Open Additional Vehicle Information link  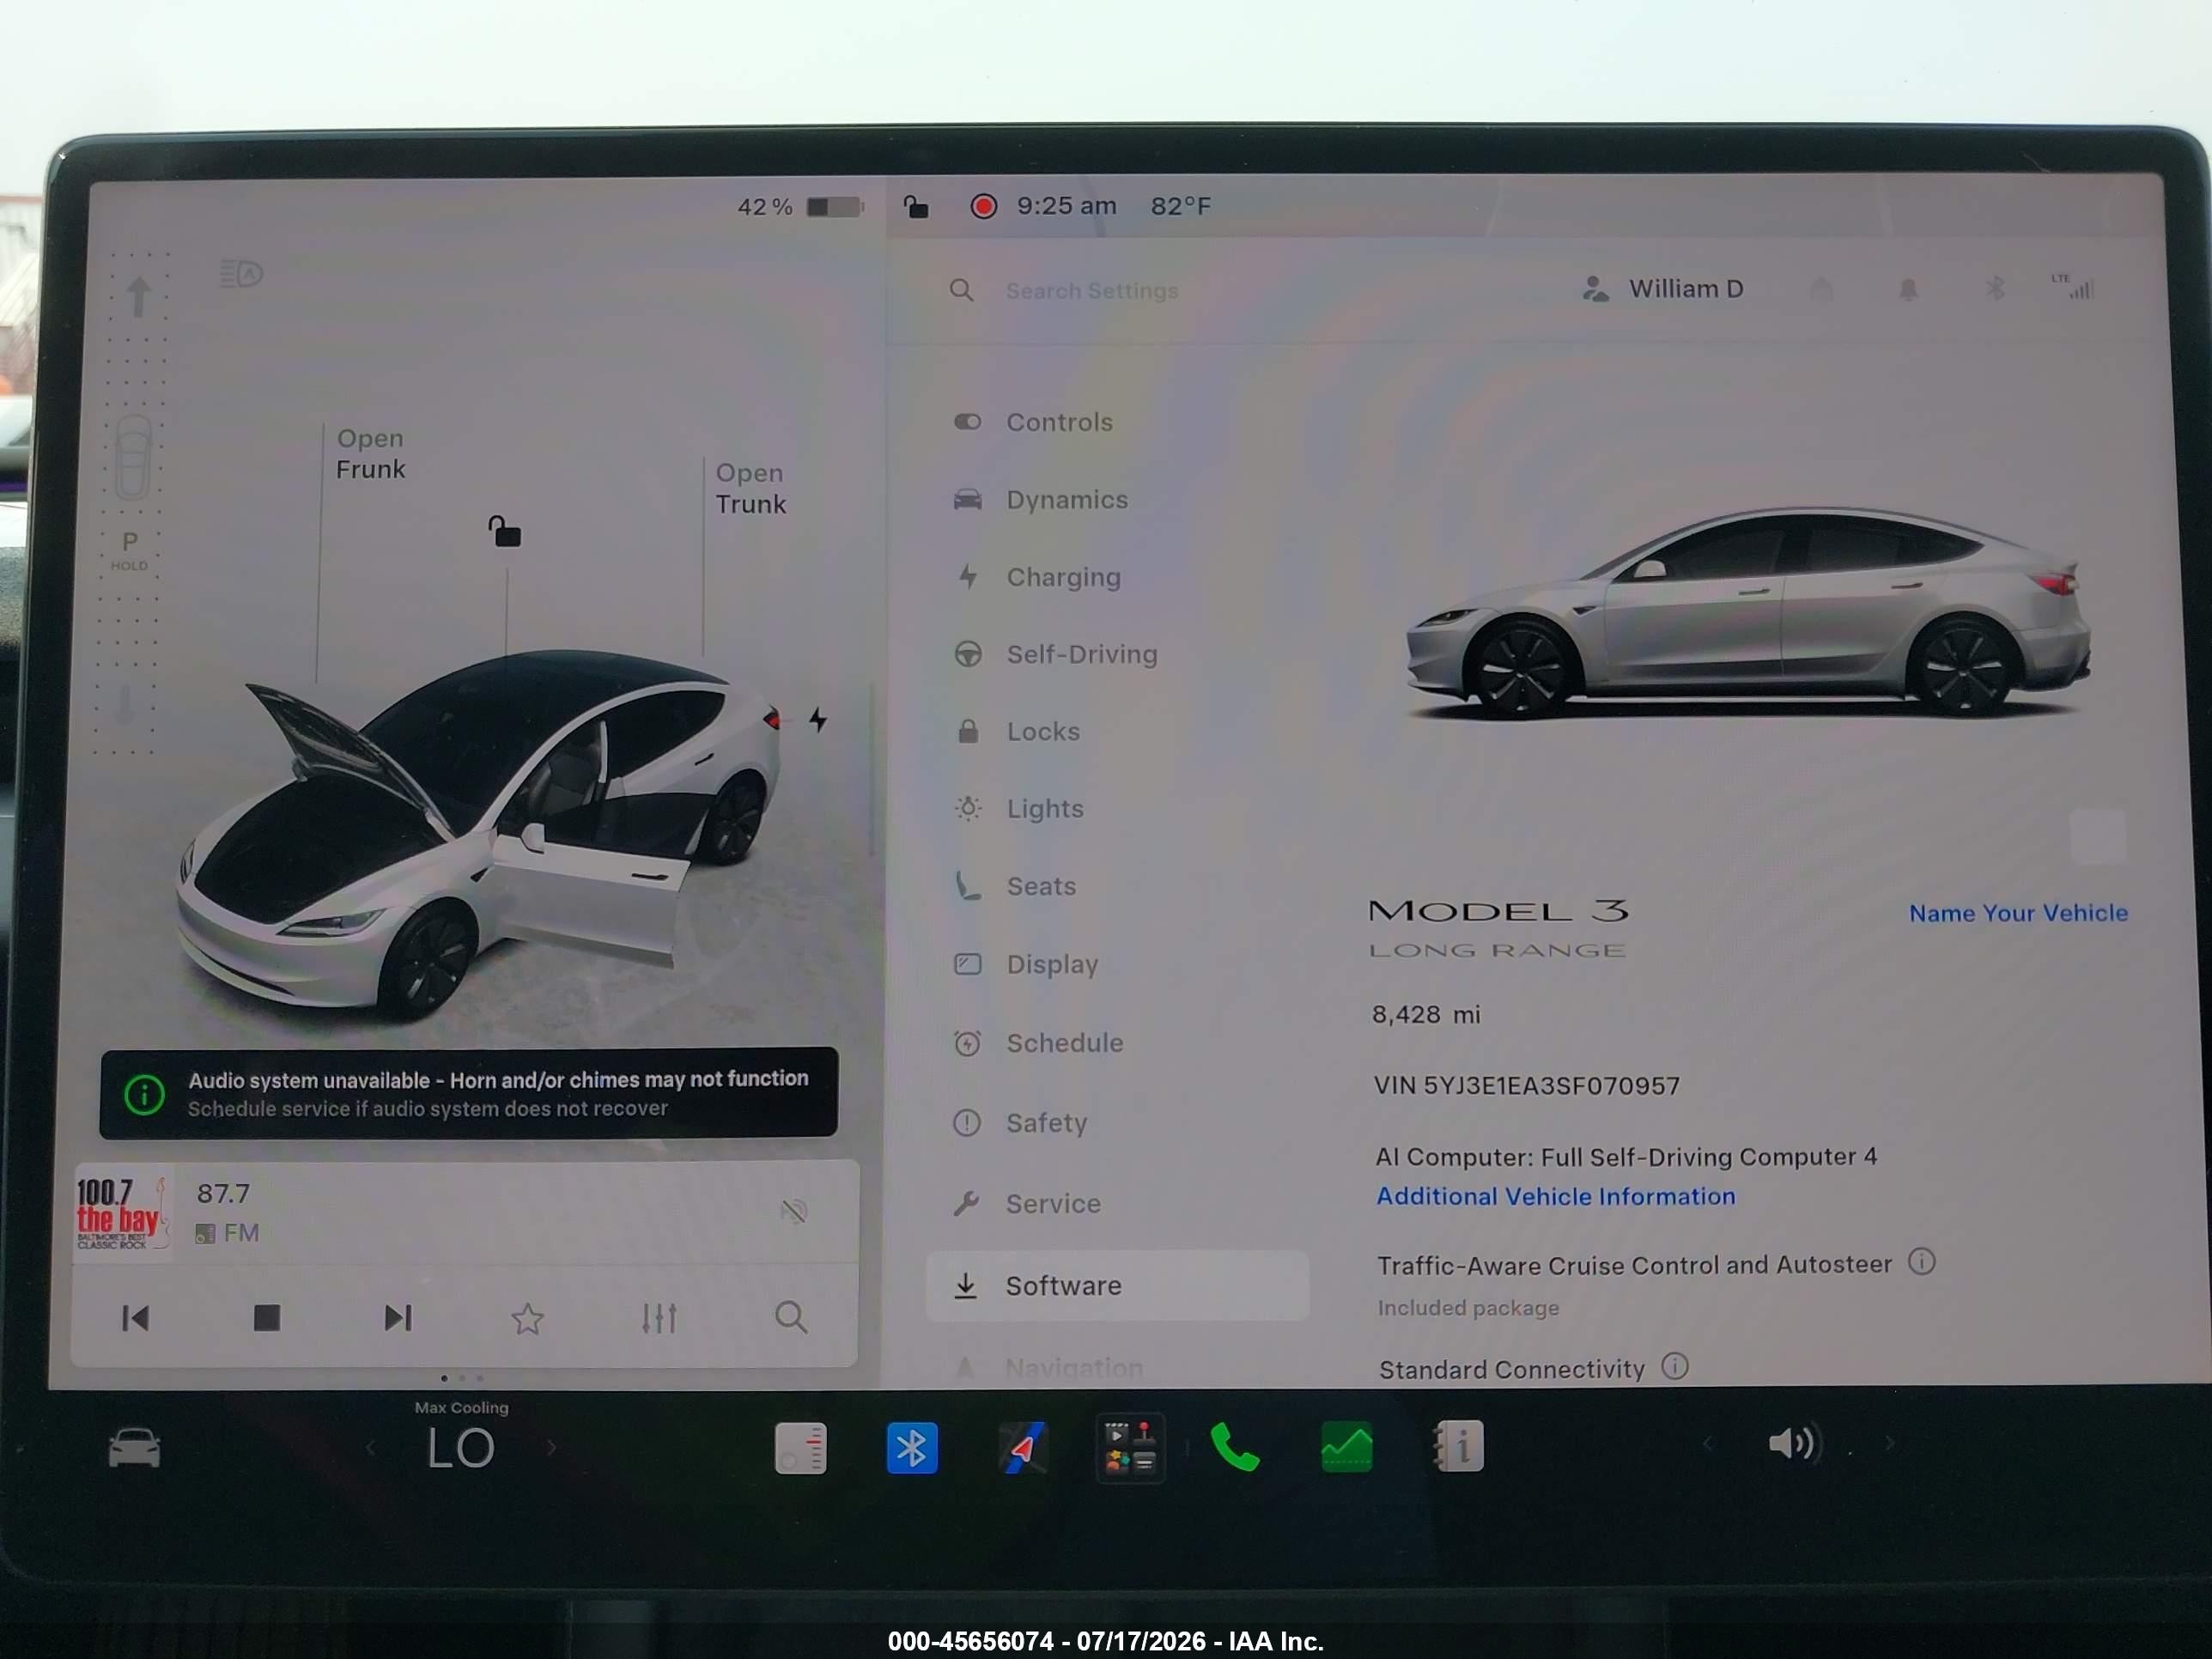[1555, 1196]
